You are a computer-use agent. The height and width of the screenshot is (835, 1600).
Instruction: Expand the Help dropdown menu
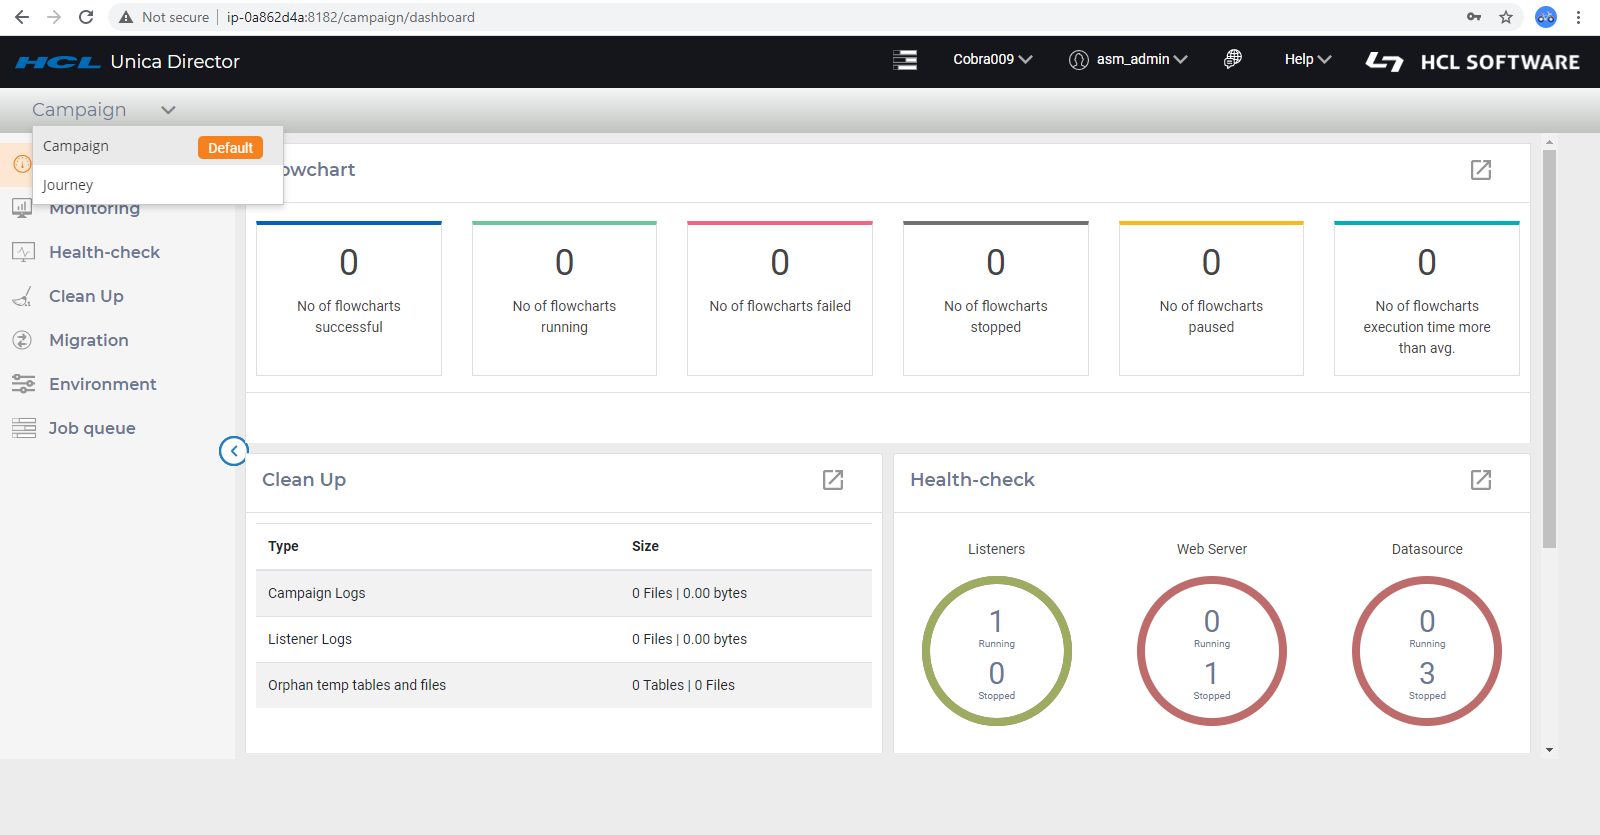point(1307,60)
